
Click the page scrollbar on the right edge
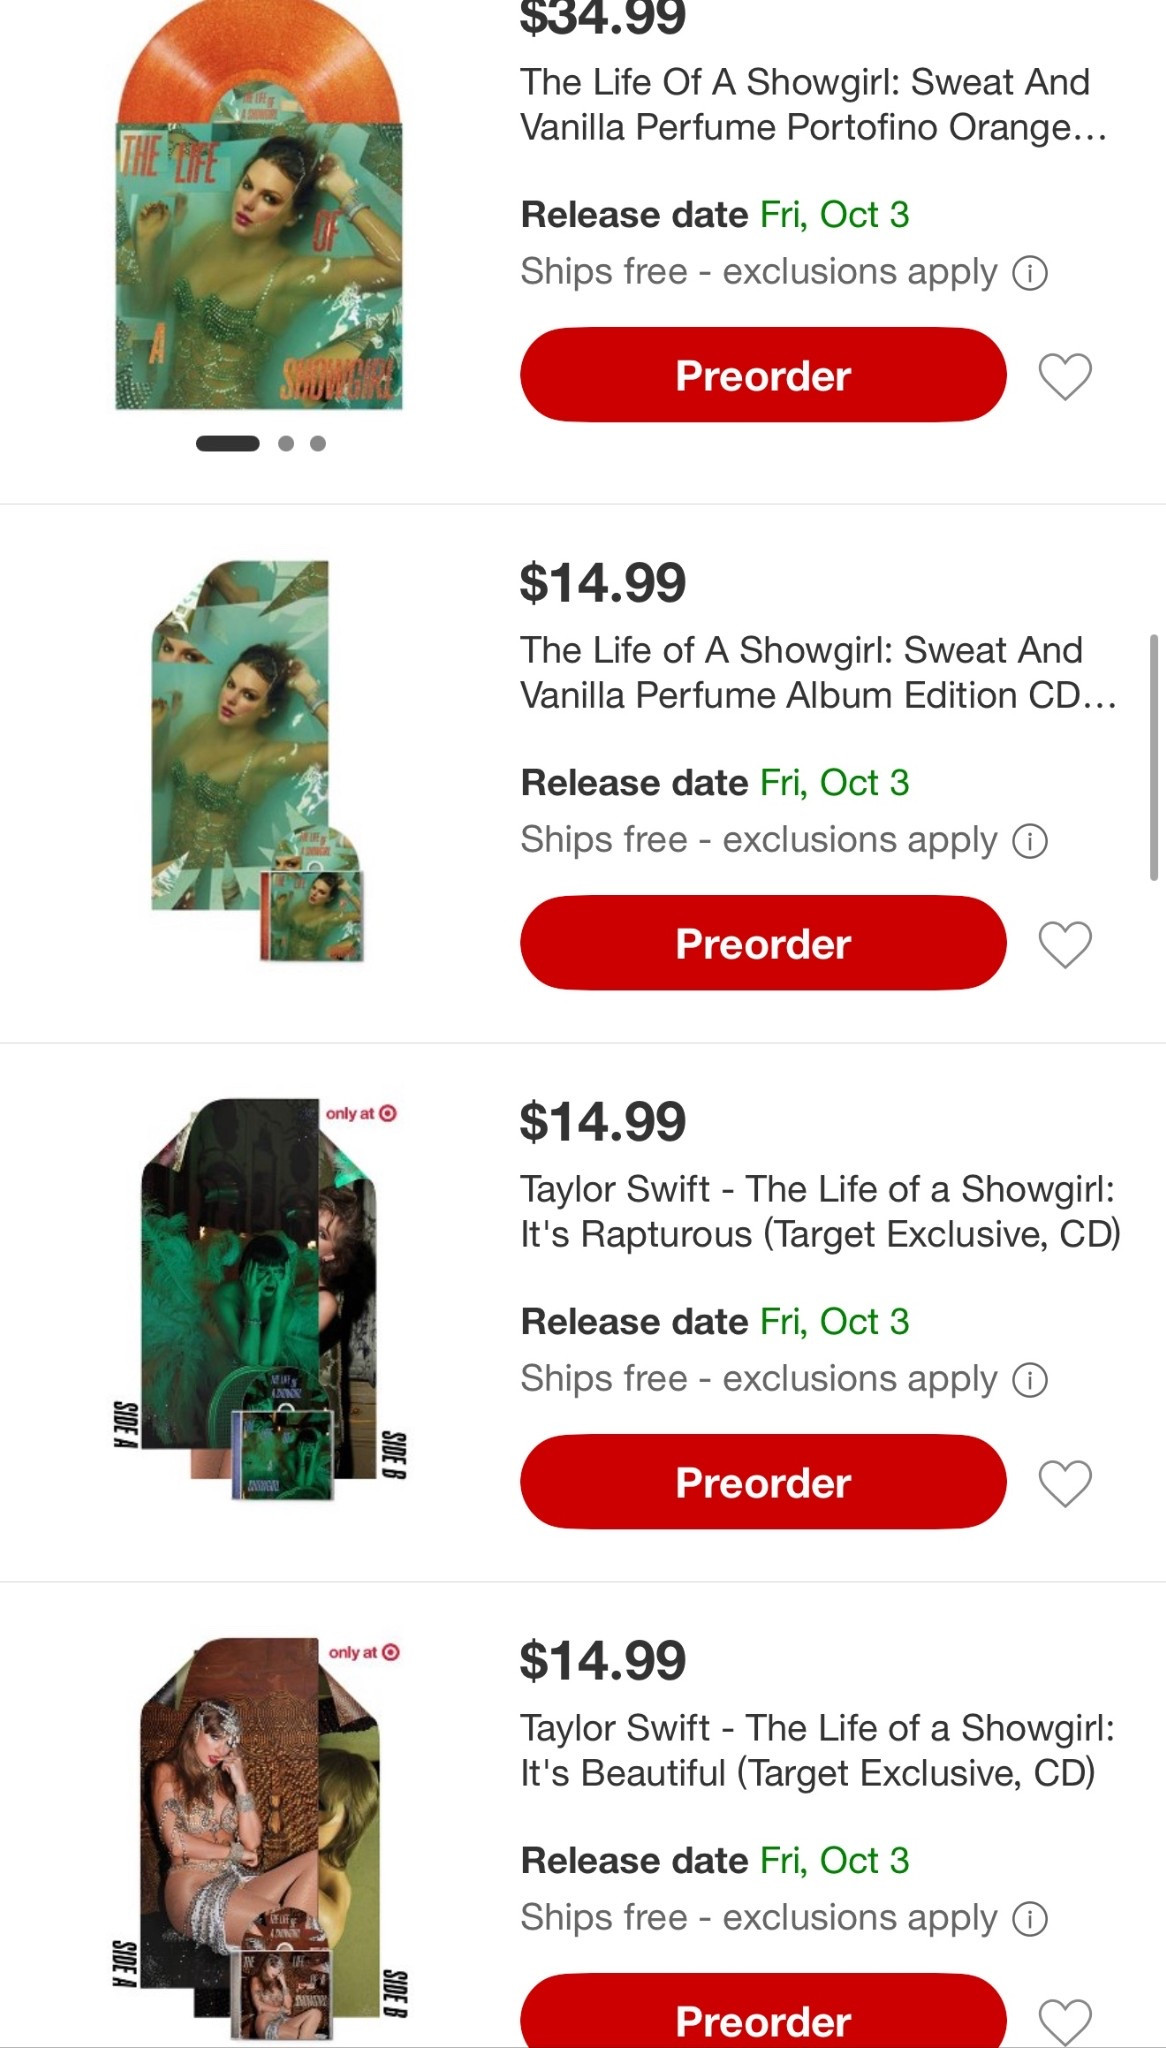tap(1153, 756)
